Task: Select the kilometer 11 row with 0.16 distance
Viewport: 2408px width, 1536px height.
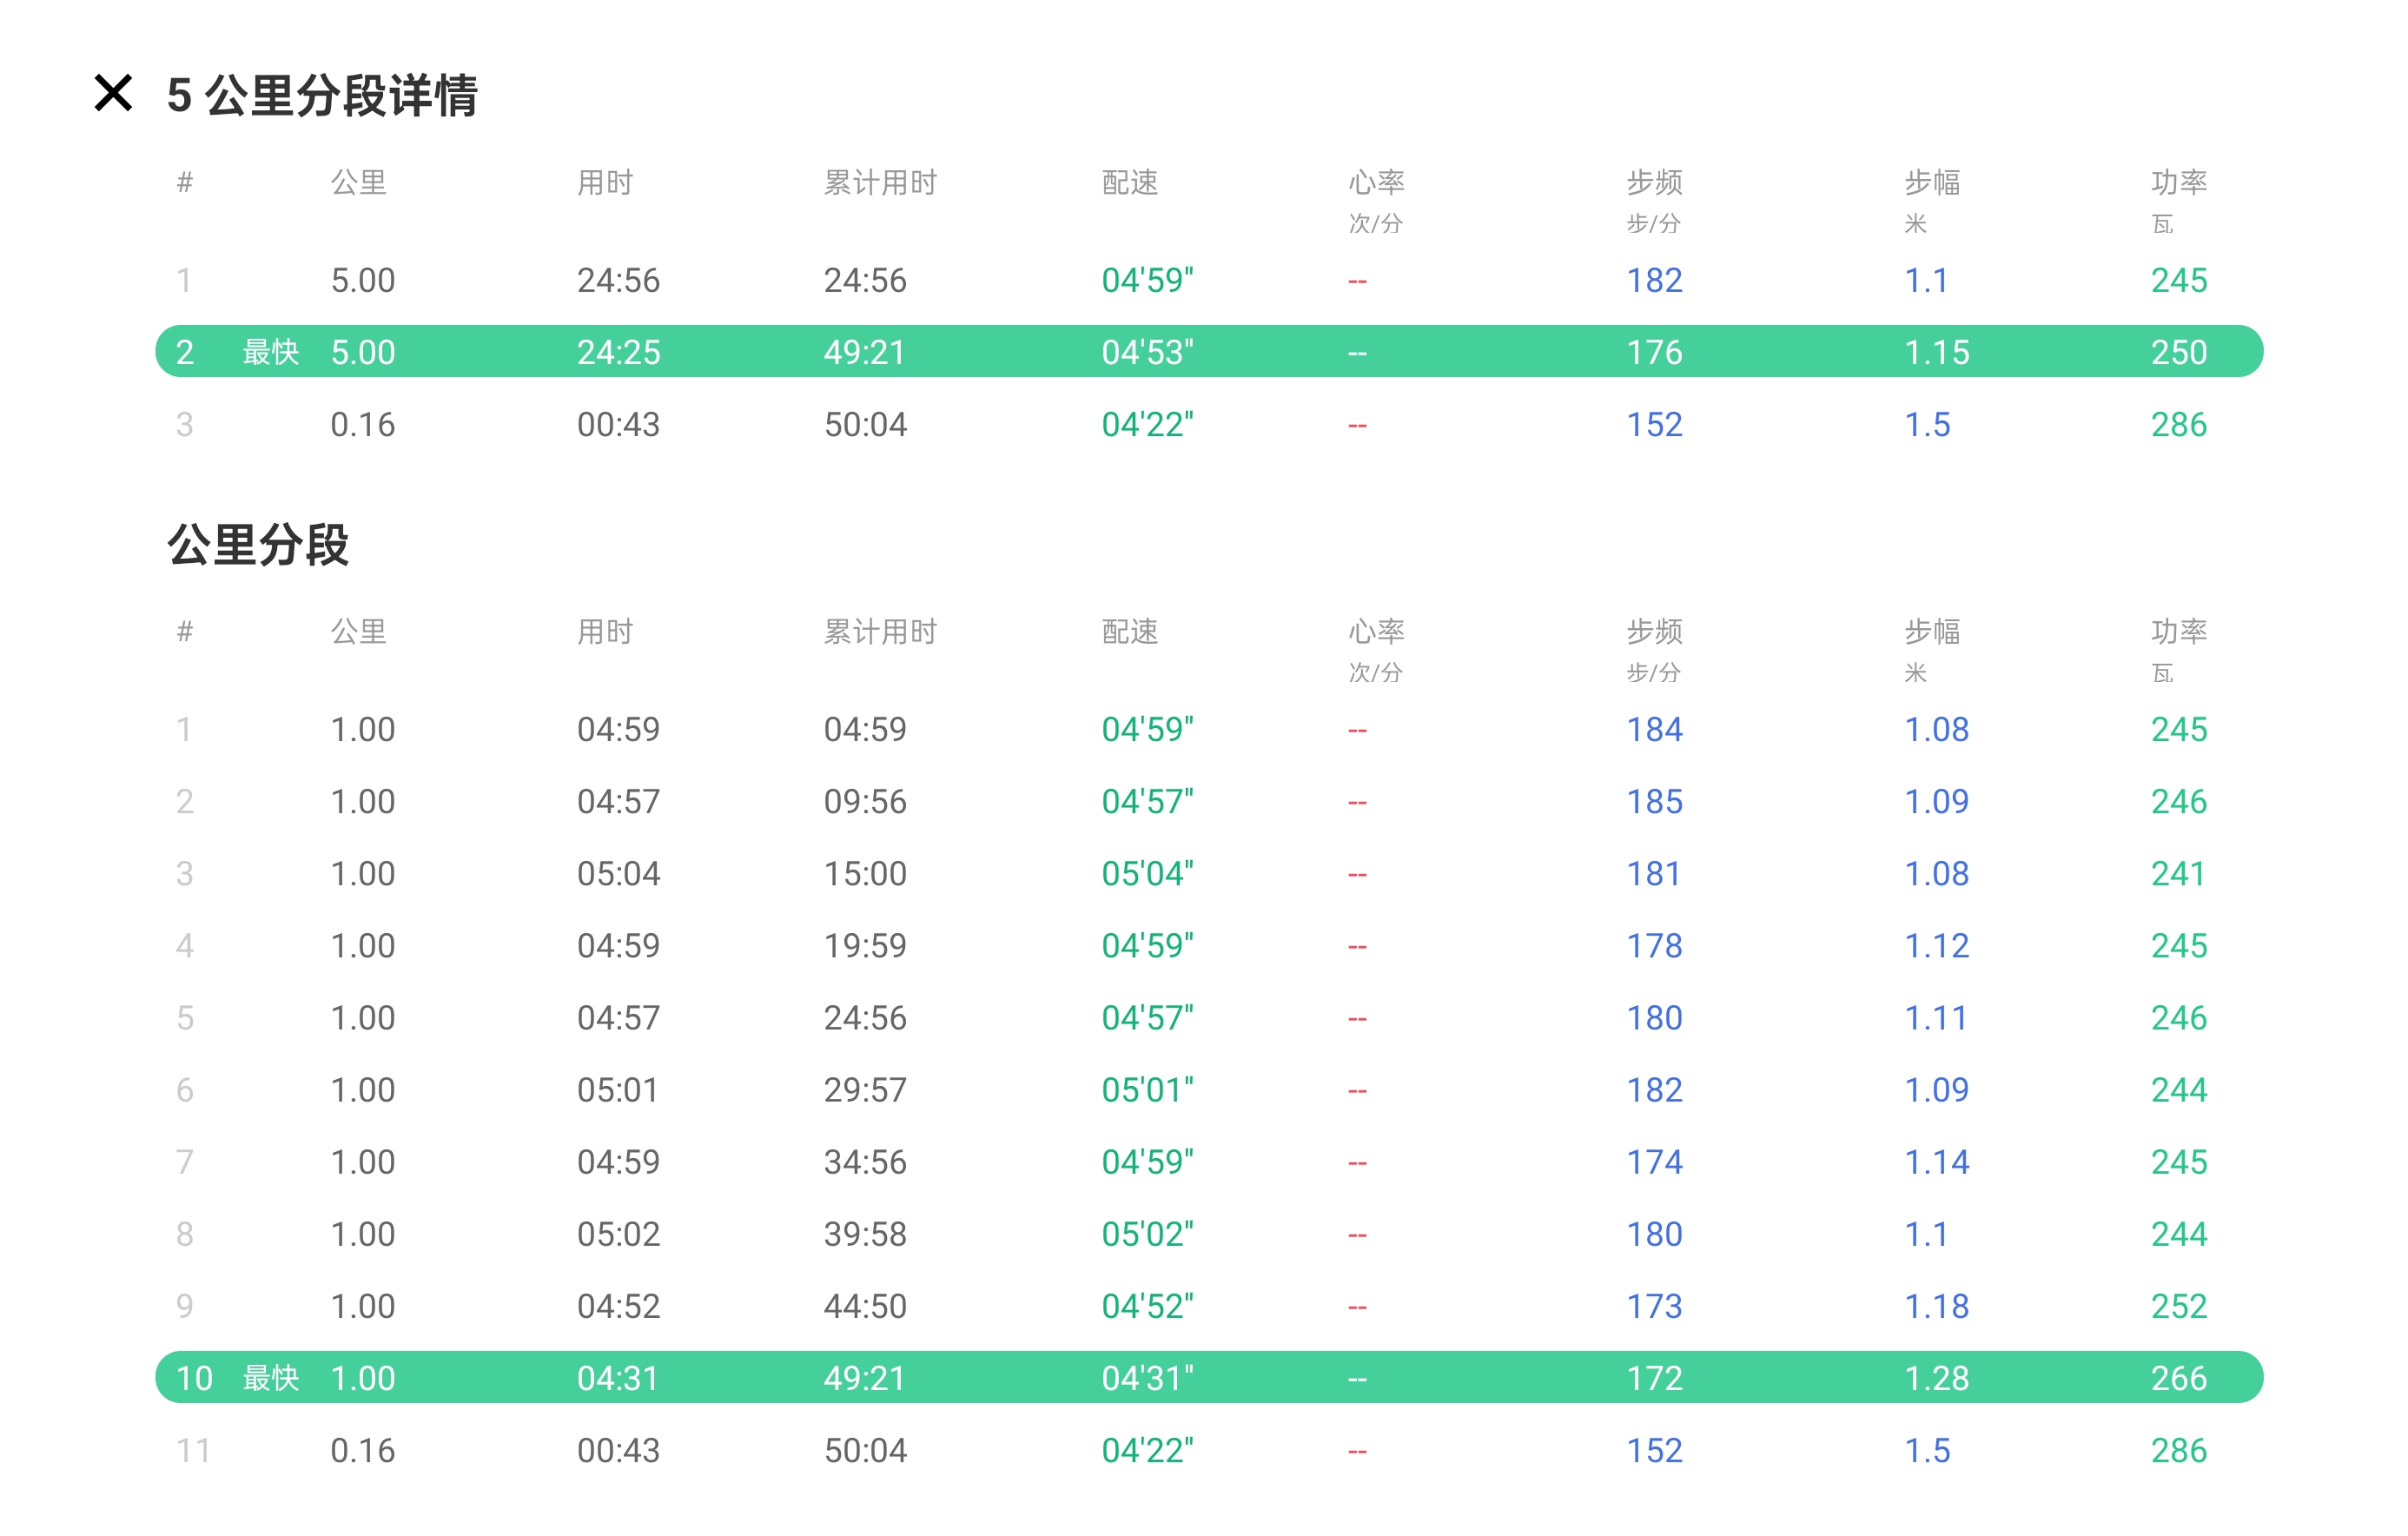Action: point(362,1449)
